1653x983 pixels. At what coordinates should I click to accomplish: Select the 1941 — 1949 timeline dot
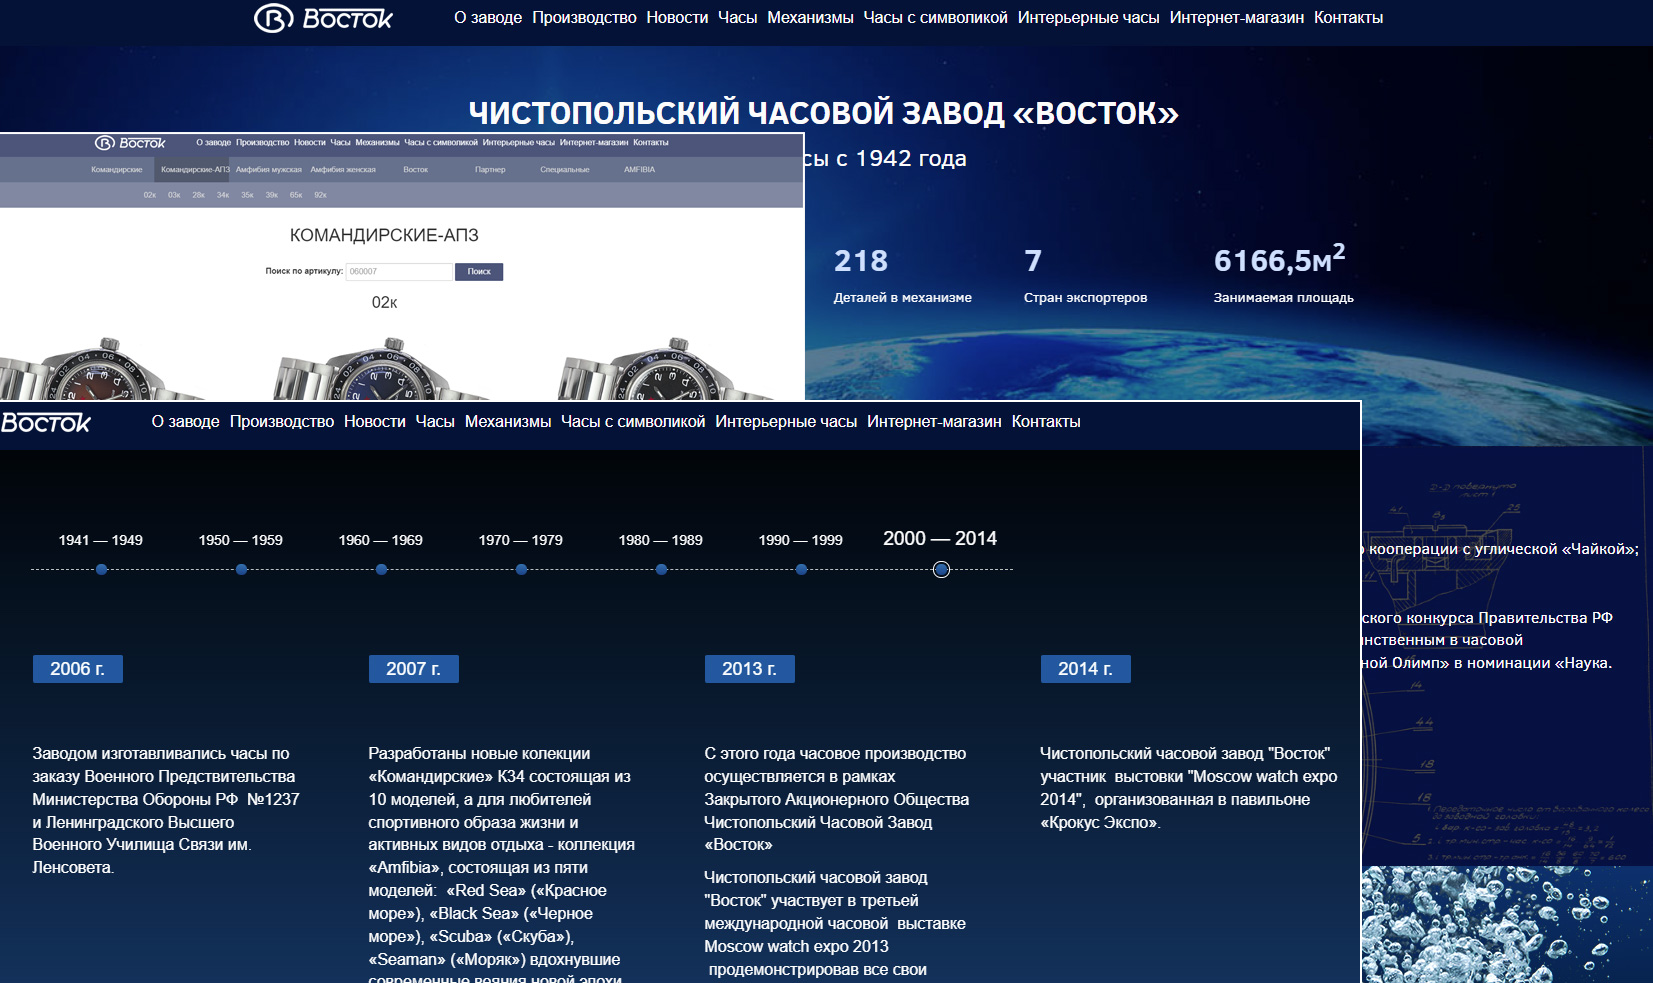(101, 569)
